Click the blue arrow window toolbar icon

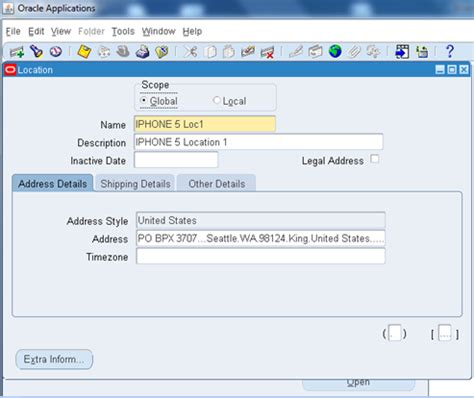tap(402, 52)
